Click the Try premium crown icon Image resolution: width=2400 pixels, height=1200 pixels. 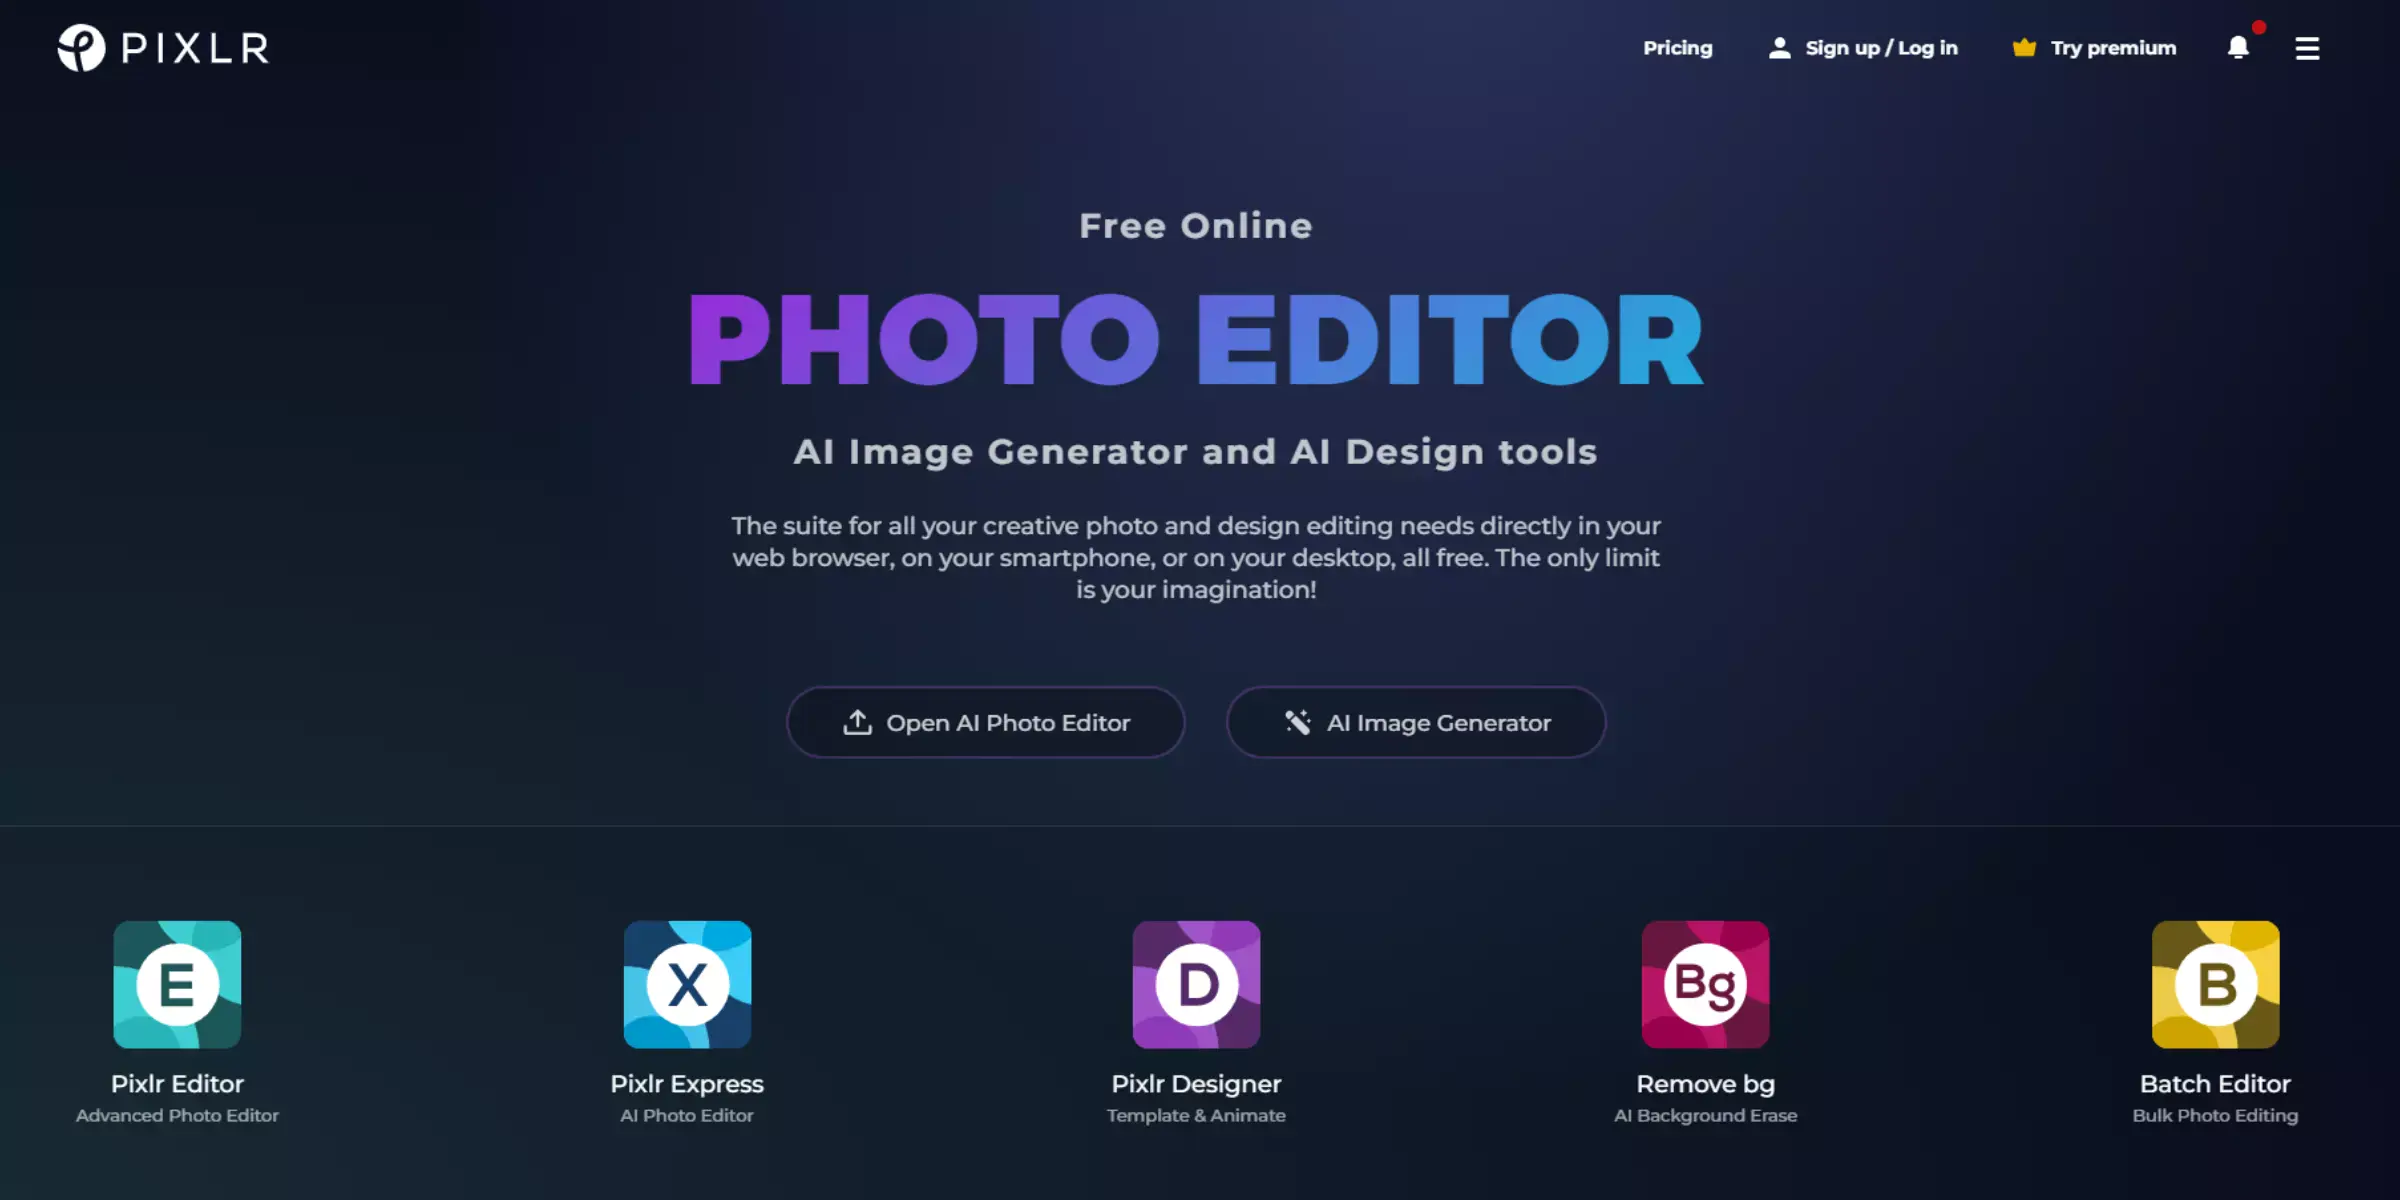tap(2023, 47)
